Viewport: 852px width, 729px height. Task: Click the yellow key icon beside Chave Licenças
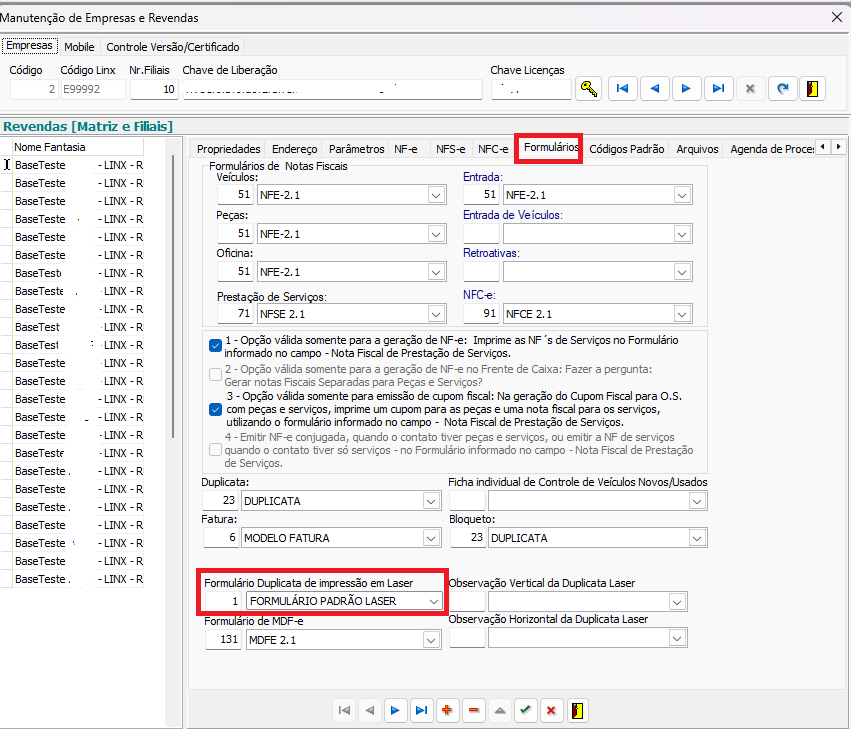click(x=589, y=89)
